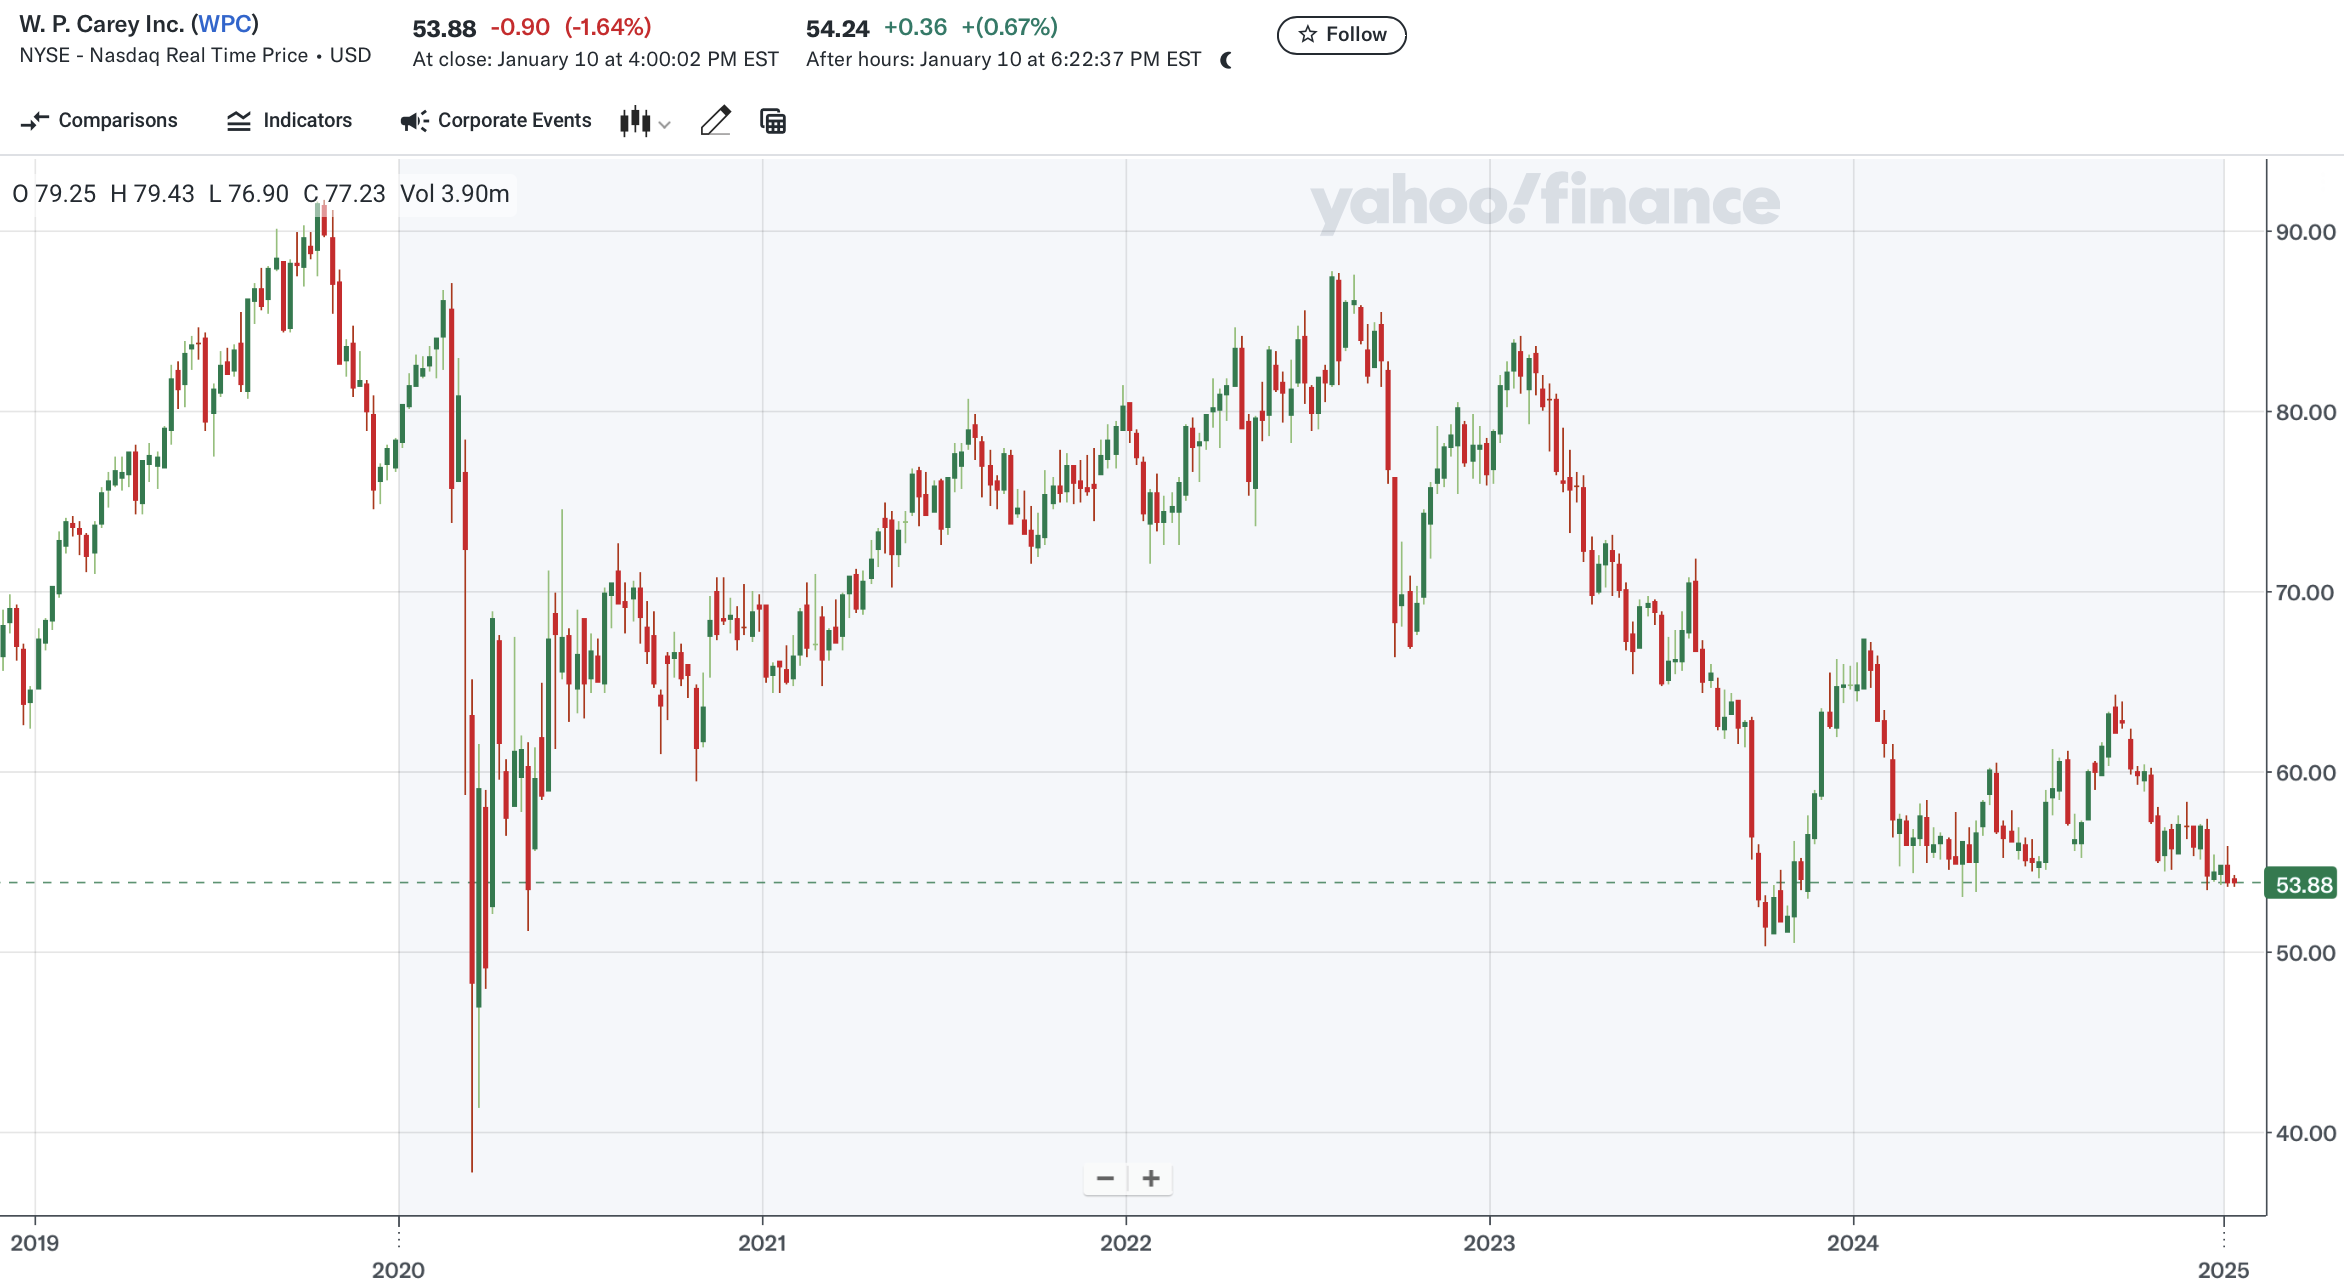Click the O 79.25 open value

click(54, 194)
